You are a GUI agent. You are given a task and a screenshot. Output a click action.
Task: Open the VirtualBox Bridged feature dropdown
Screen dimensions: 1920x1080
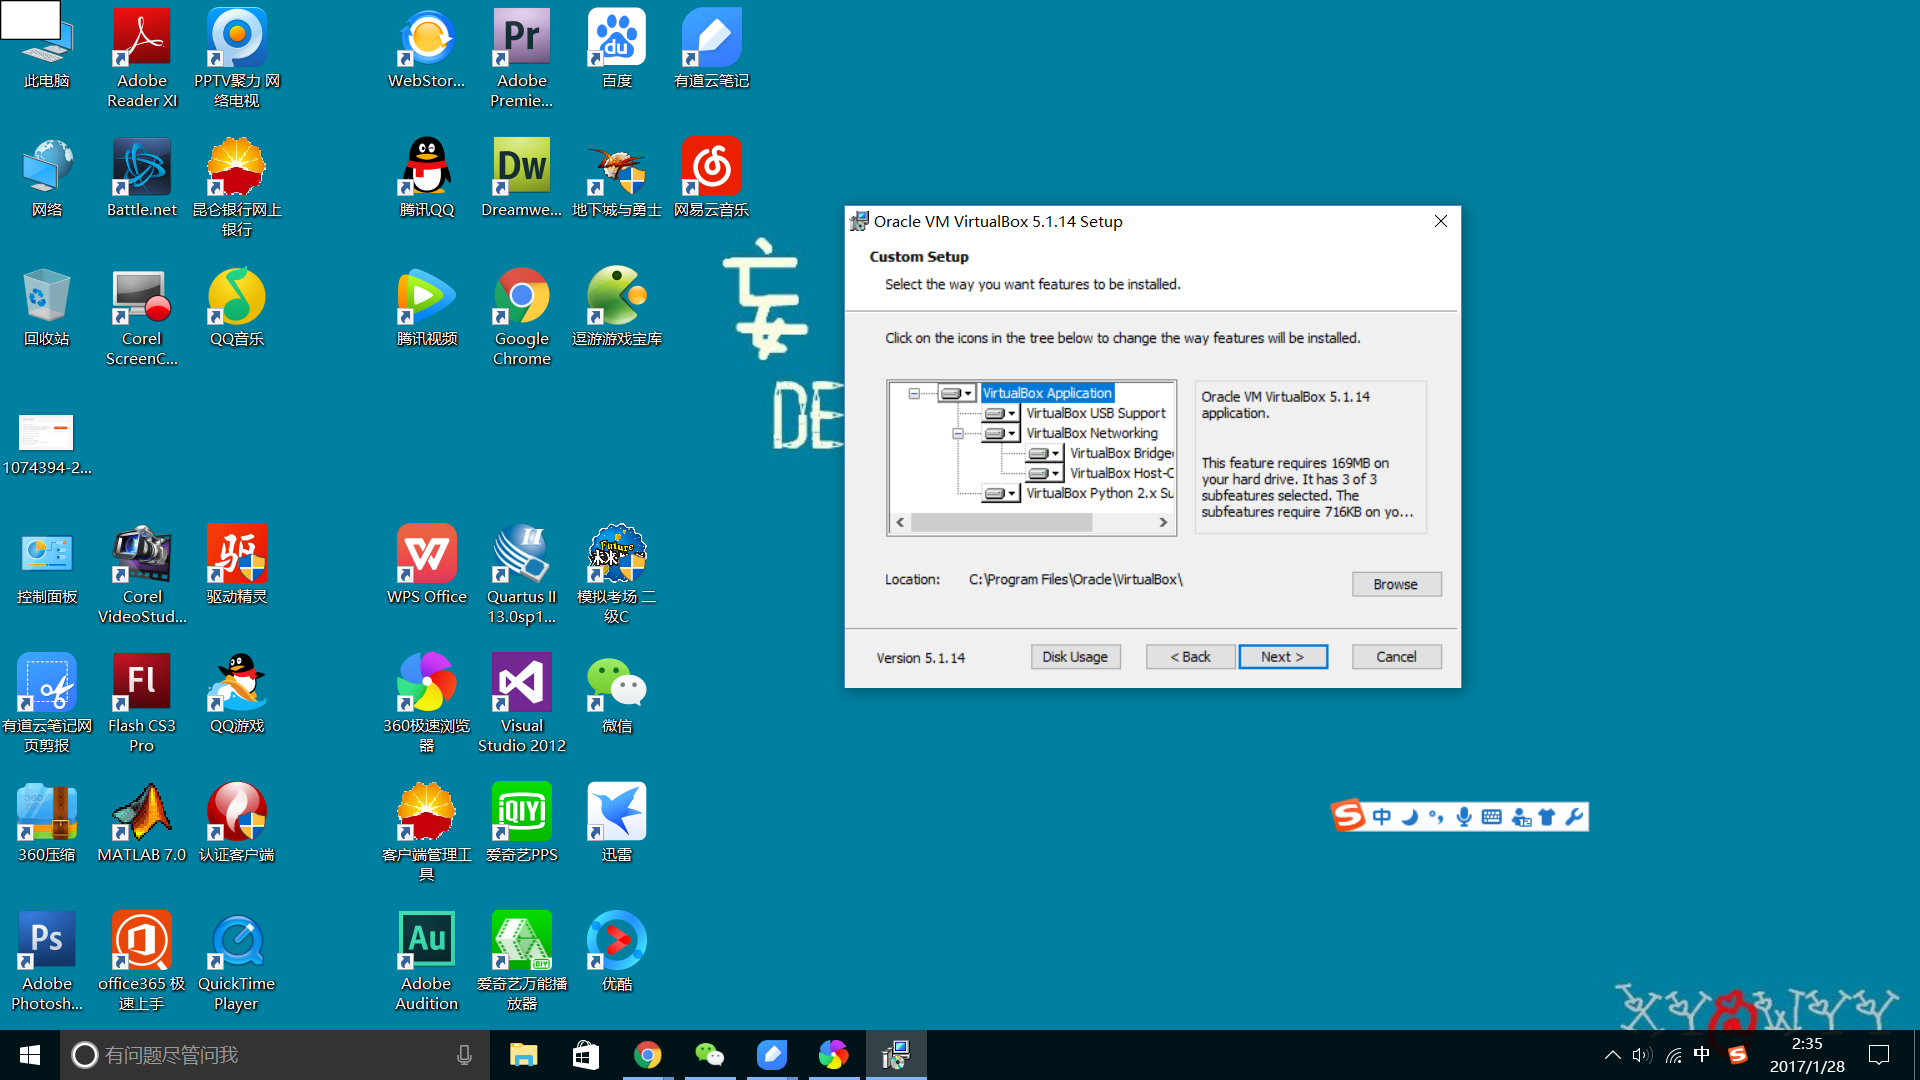tap(1045, 453)
